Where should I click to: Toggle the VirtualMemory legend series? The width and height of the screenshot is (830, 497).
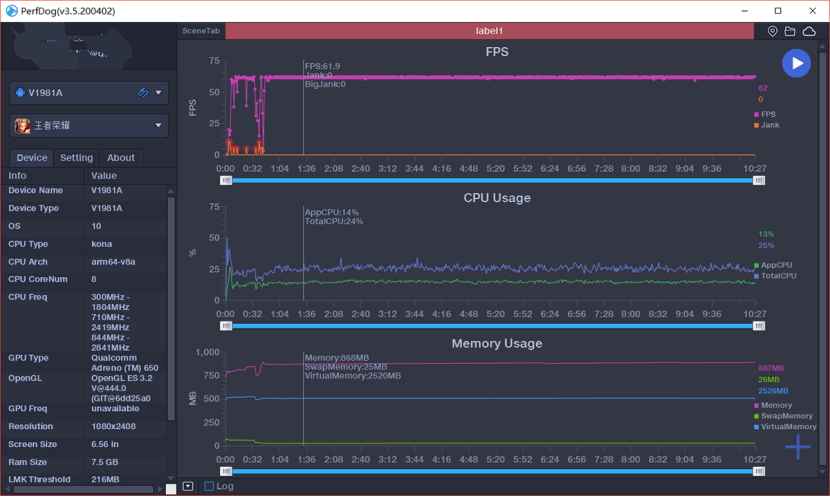[x=785, y=427]
